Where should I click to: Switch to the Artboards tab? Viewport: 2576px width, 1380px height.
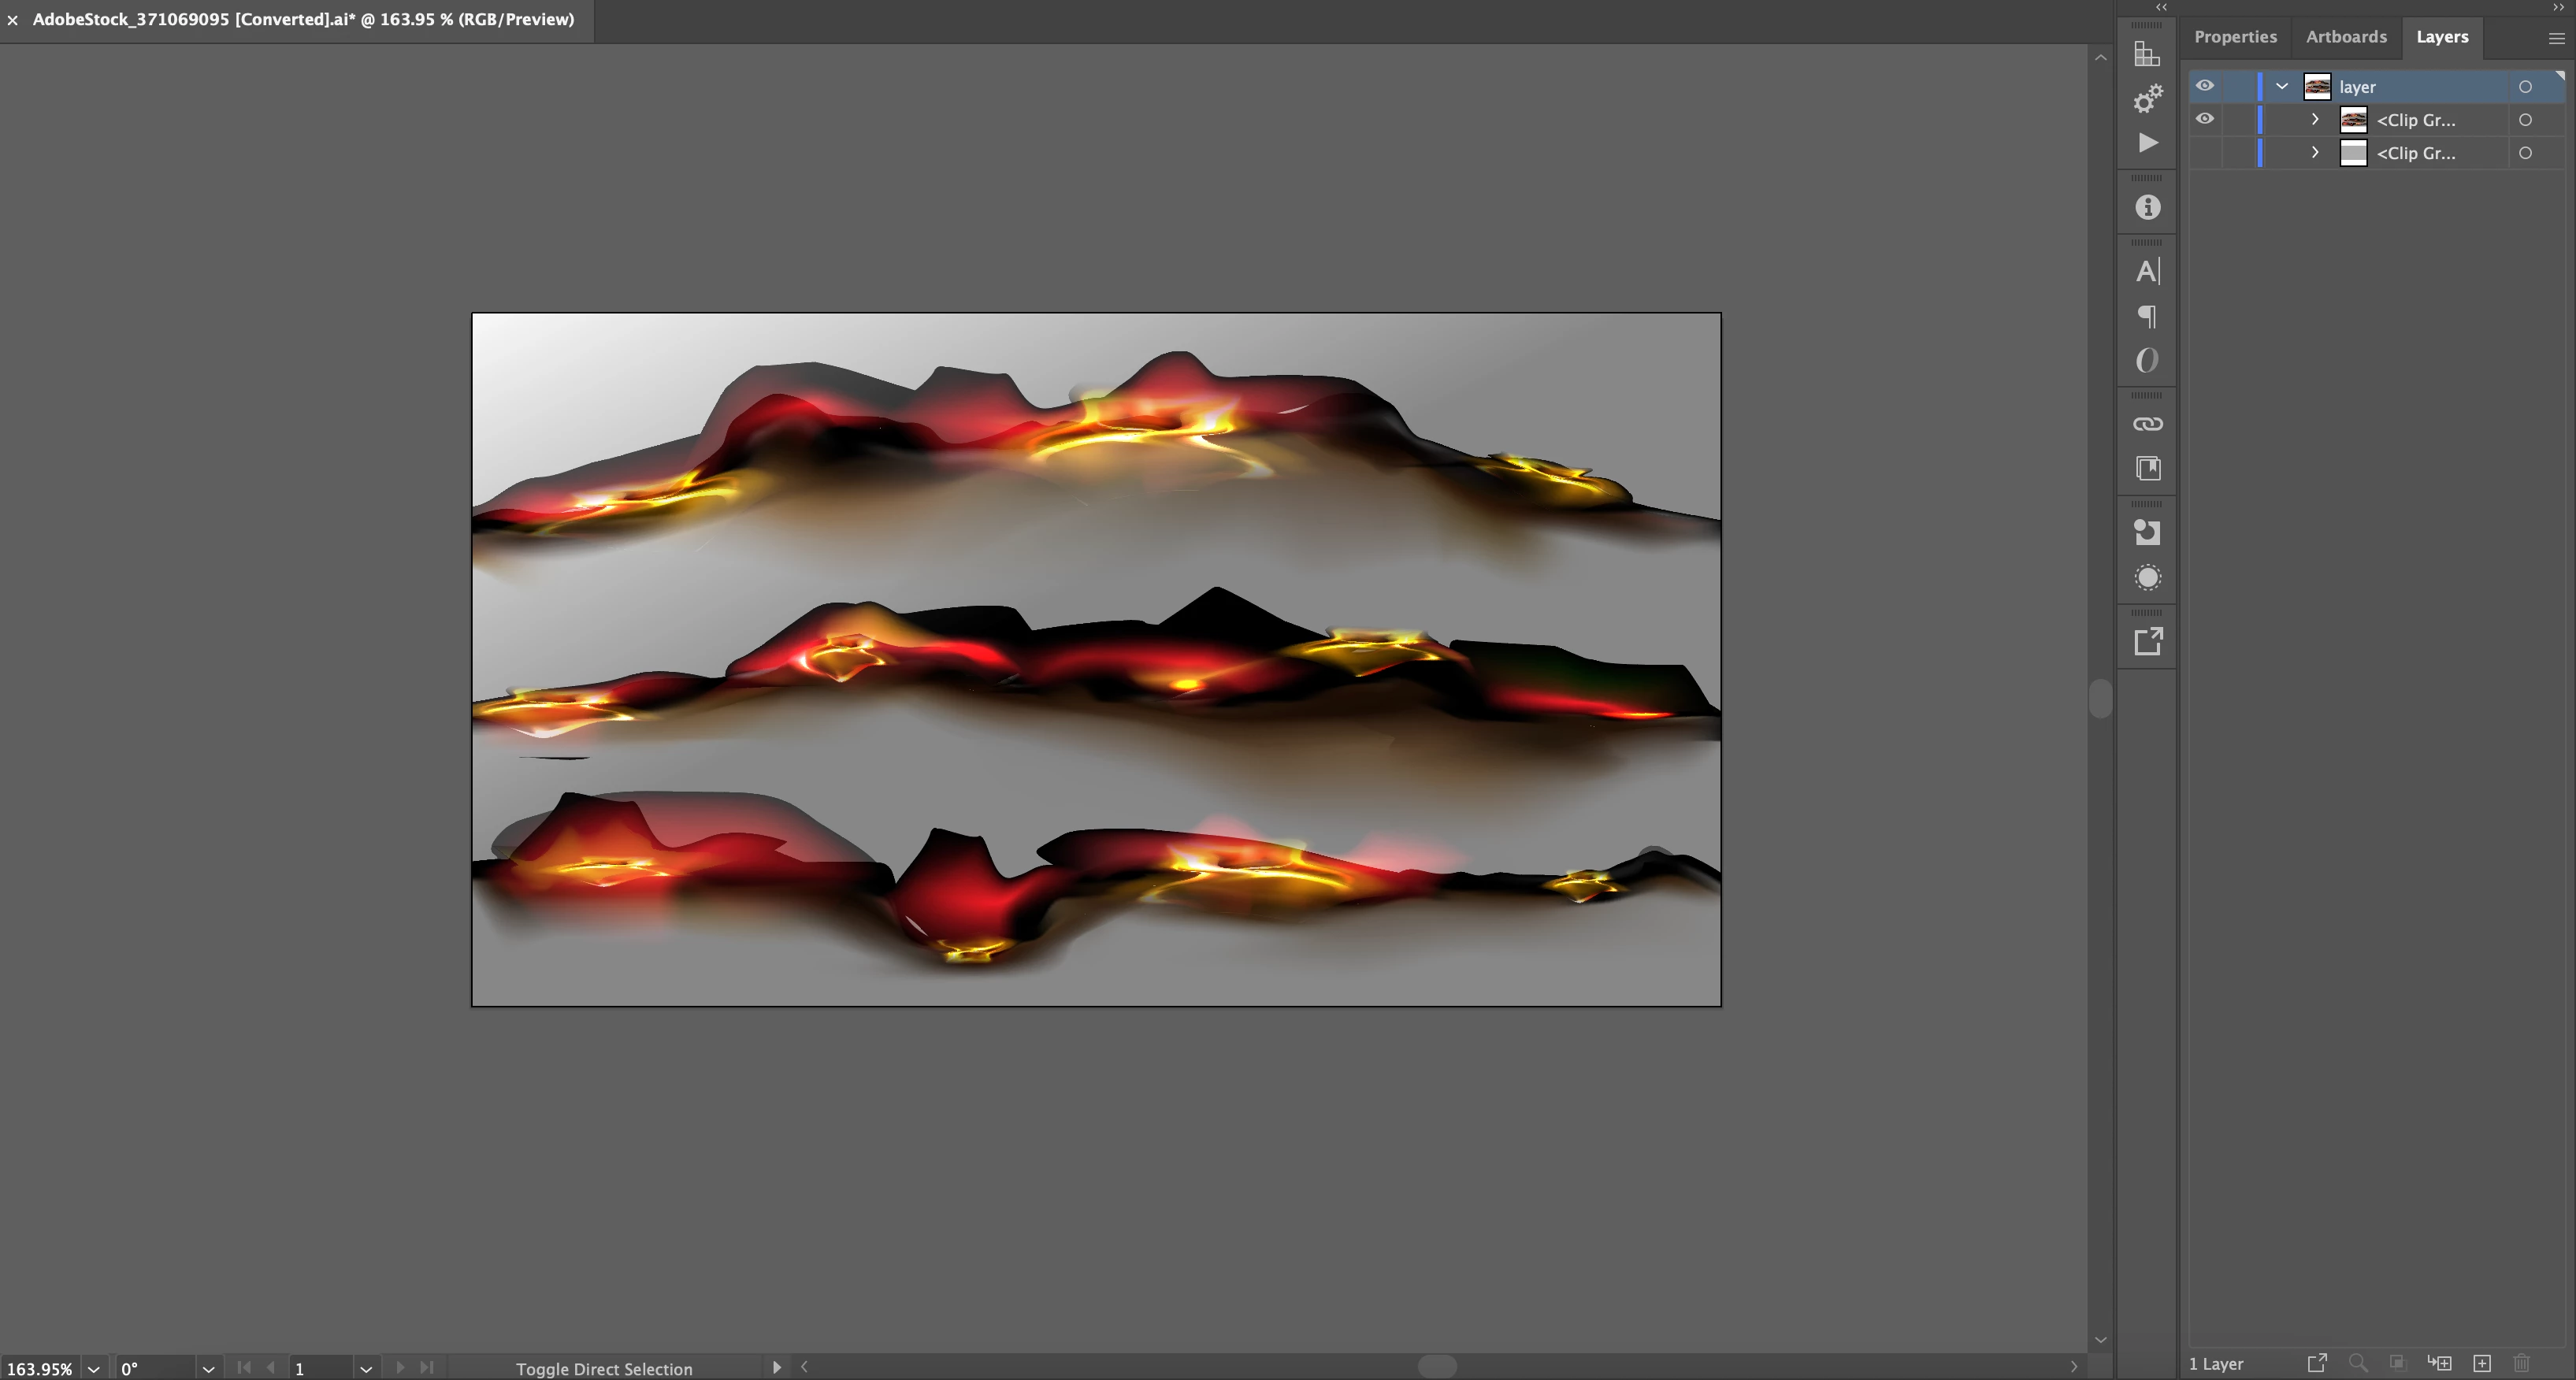click(2346, 36)
